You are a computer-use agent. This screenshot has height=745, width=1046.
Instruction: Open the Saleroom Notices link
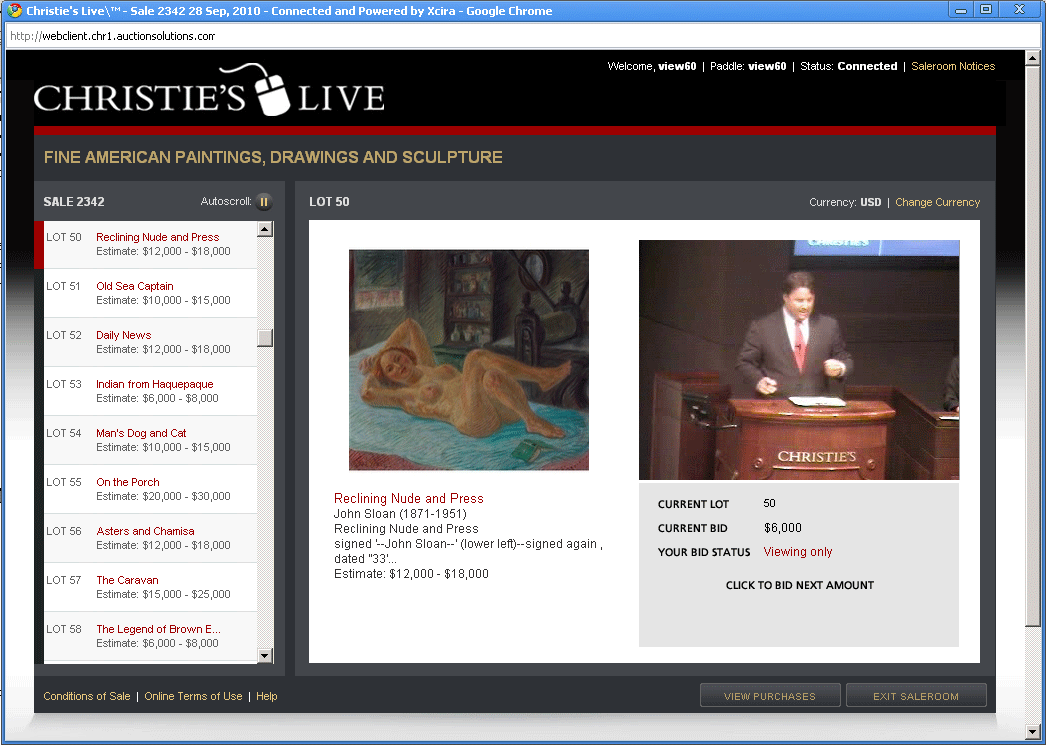click(x=952, y=66)
